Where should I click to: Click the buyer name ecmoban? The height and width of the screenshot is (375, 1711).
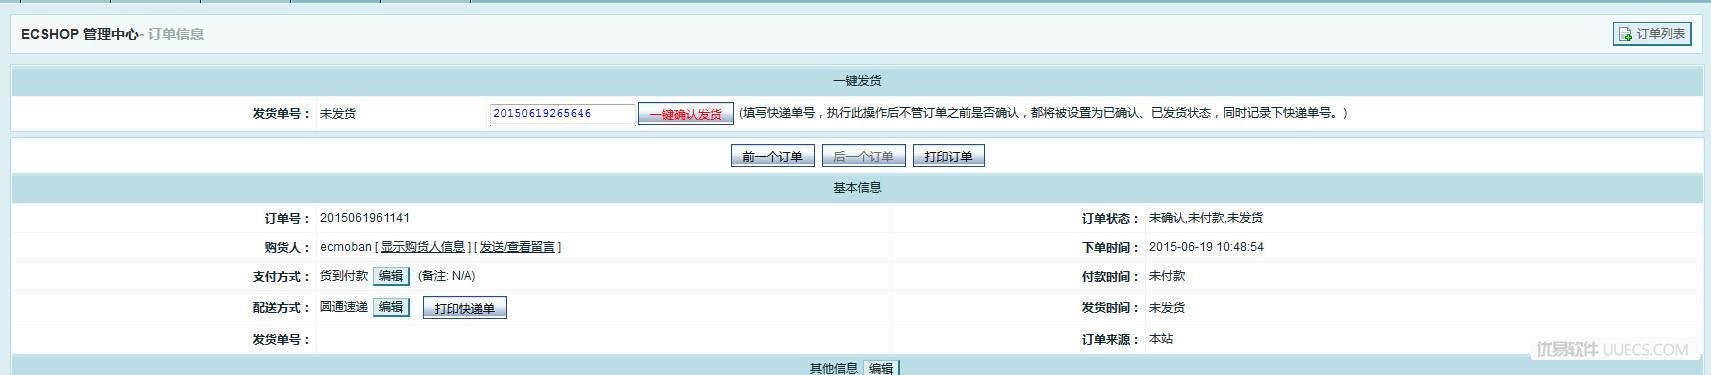(x=346, y=247)
